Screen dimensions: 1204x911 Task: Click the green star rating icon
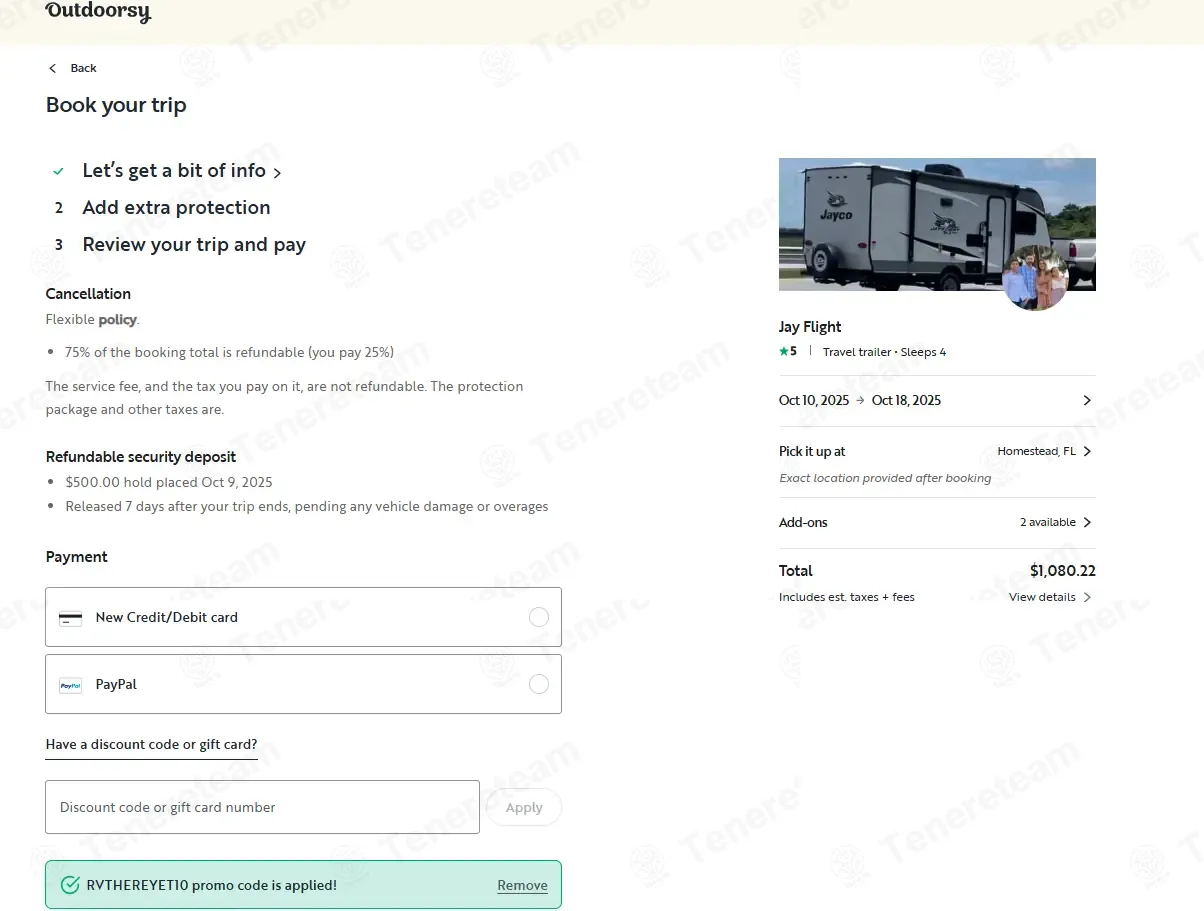pos(784,352)
